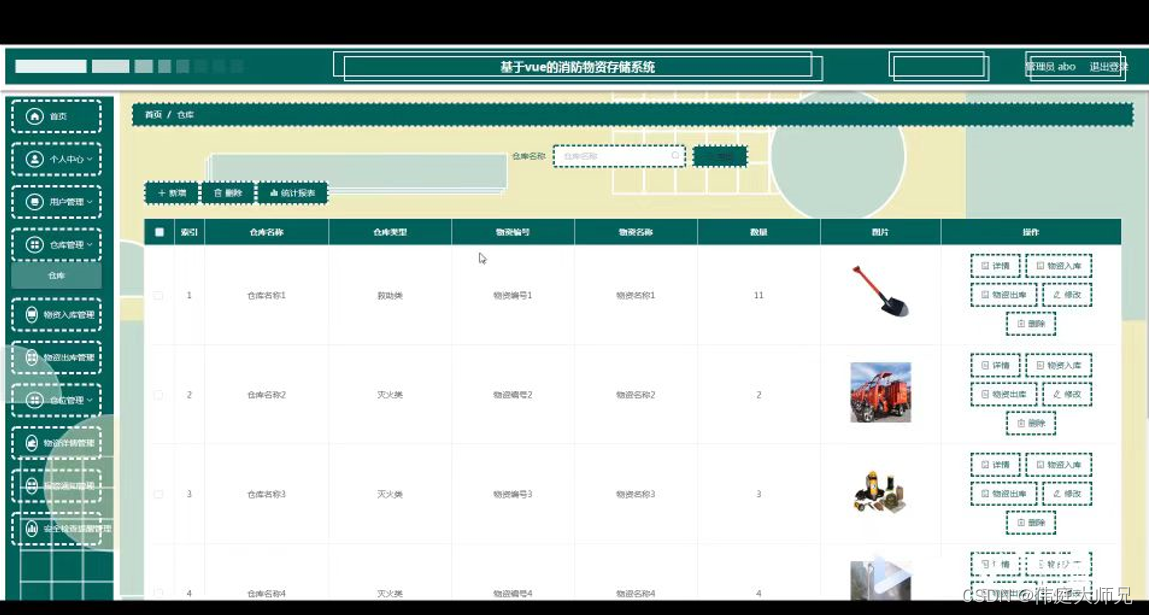Click the 管理员 abo account label
This screenshot has width=1149, height=615.
(1050, 67)
